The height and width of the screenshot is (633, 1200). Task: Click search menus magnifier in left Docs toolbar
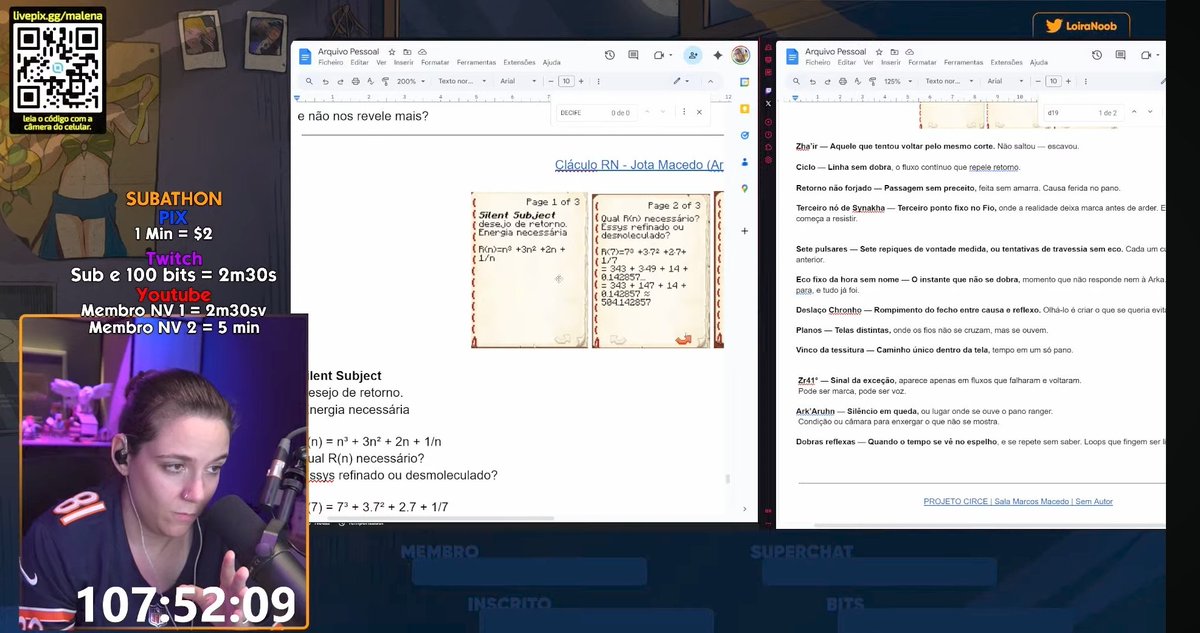(x=310, y=81)
